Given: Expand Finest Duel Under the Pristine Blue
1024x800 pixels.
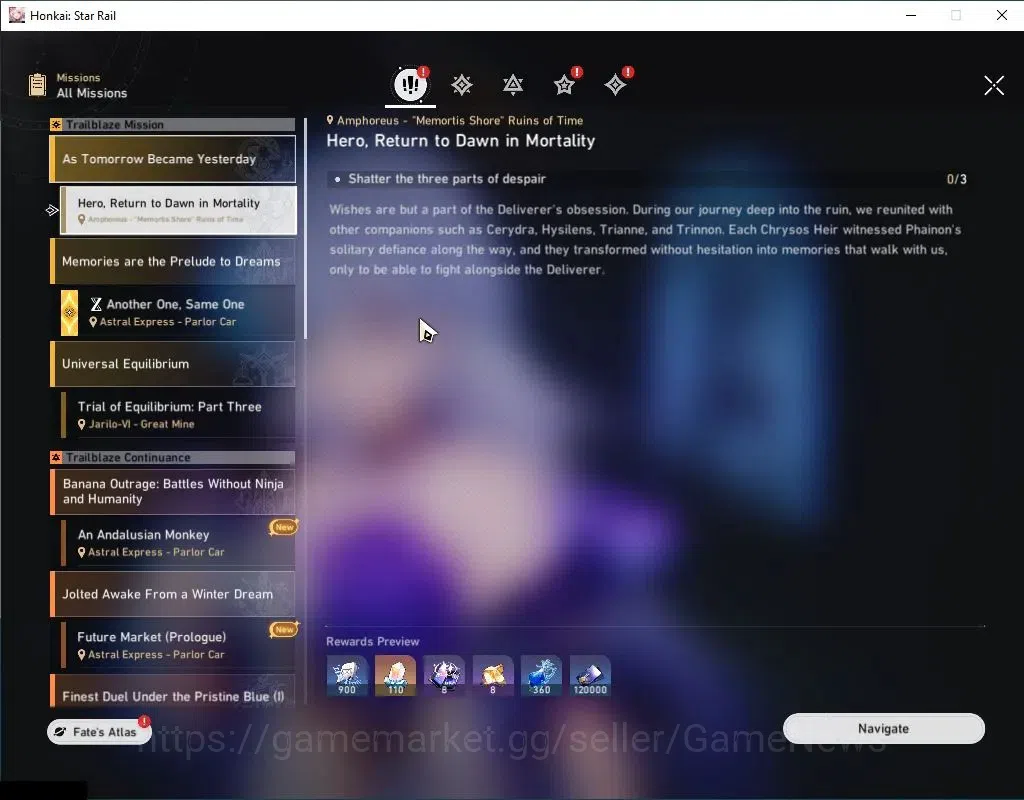Looking at the screenshot, I should (172, 692).
